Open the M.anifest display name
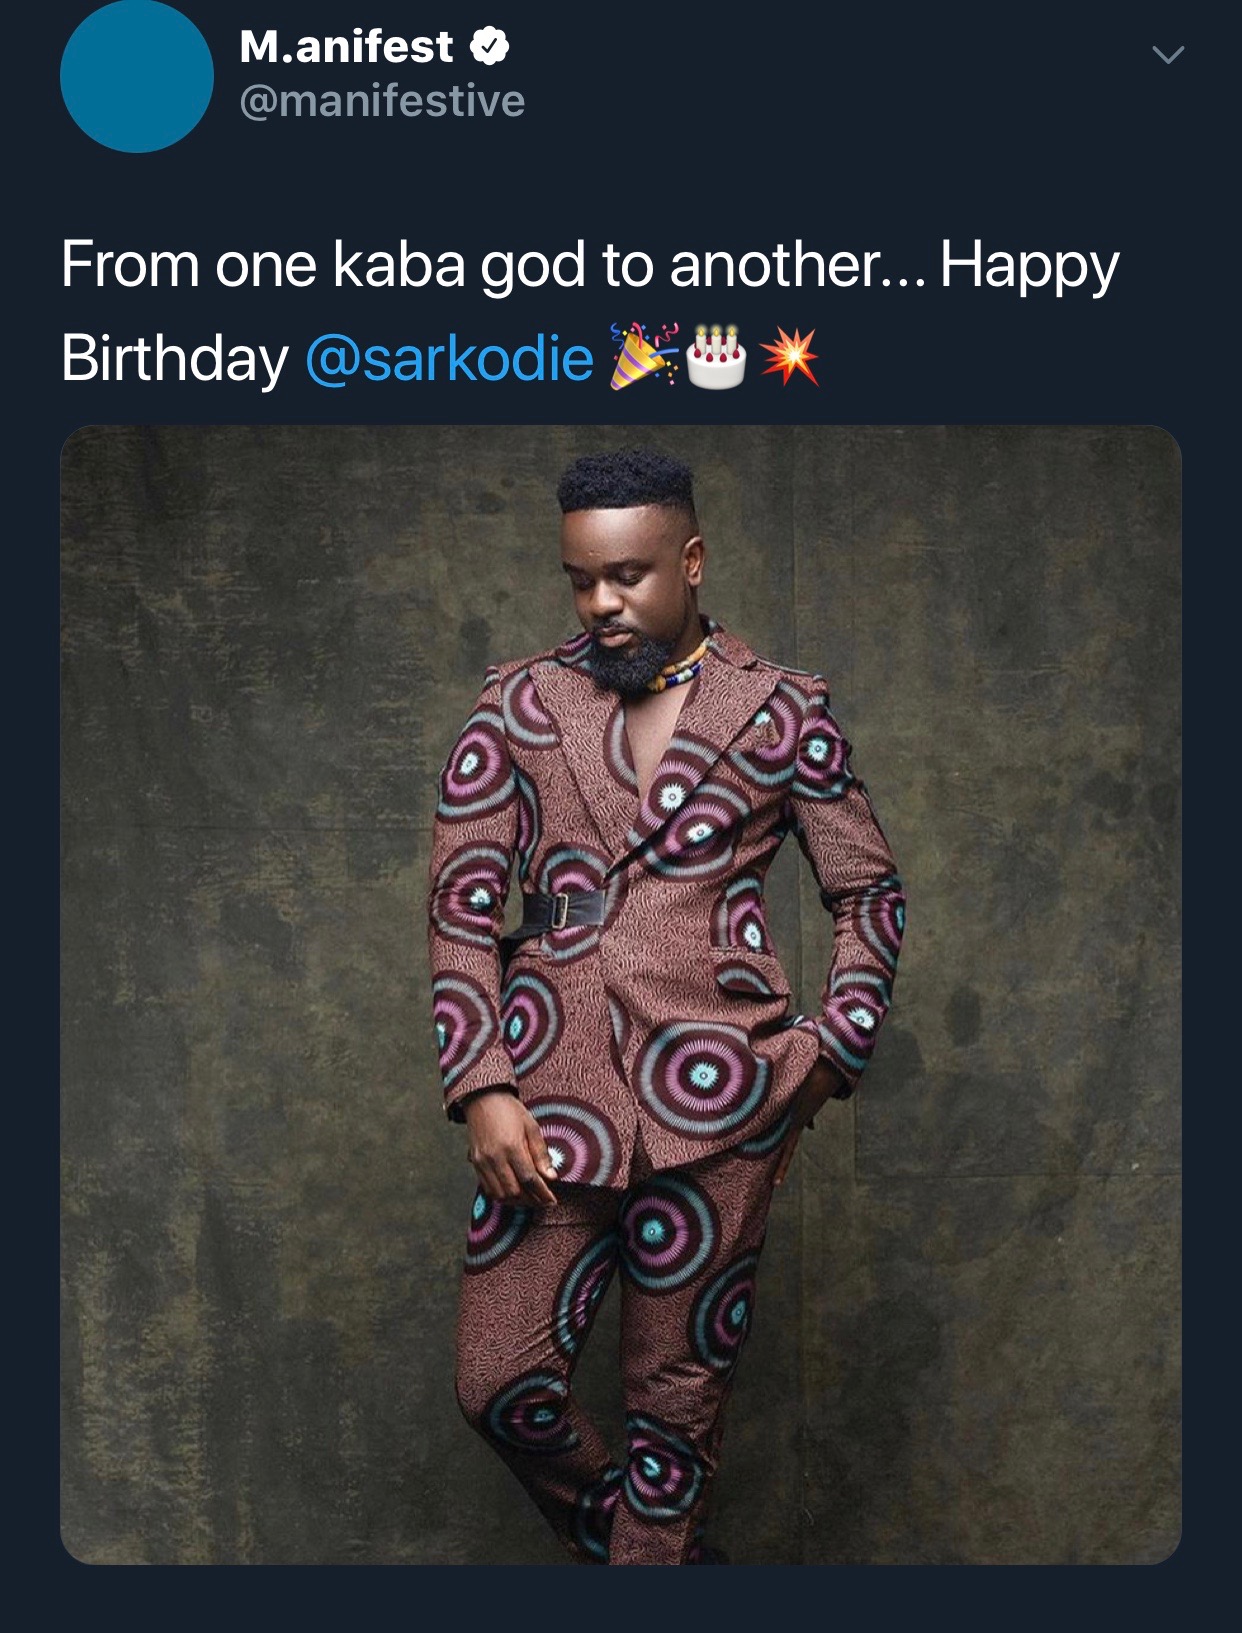 (x=346, y=47)
